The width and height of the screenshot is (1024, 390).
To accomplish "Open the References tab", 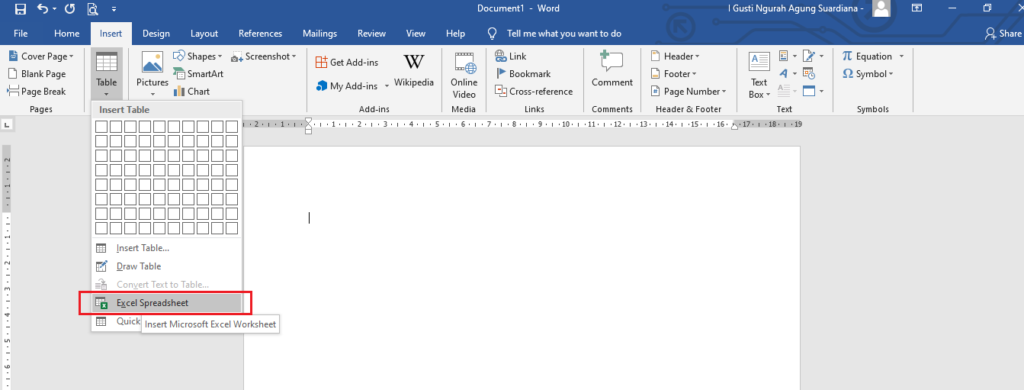I will 260,33.
